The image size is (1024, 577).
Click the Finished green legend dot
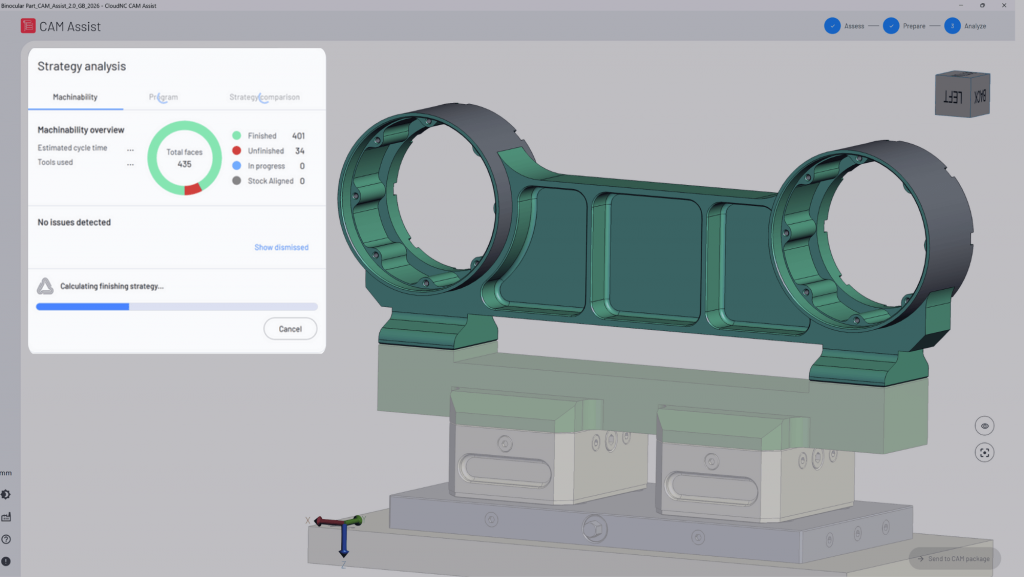(x=237, y=136)
